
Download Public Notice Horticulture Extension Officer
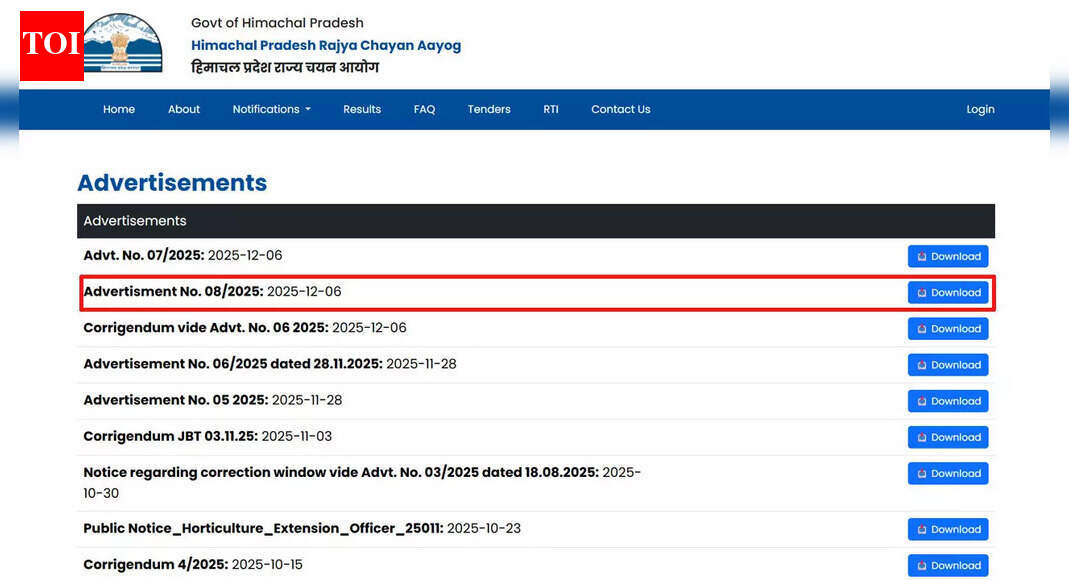(x=947, y=529)
